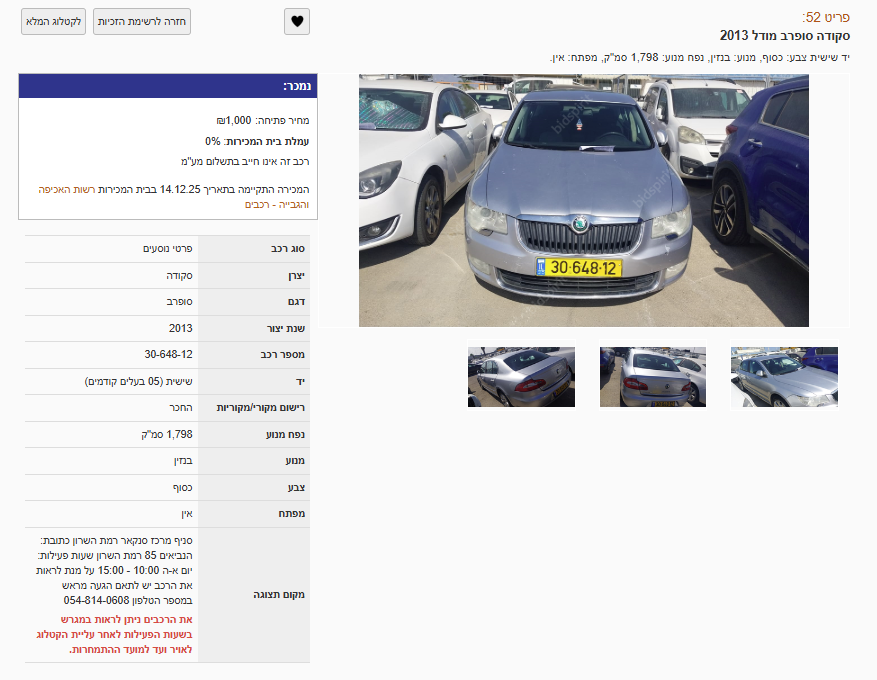Viewport: 877px width, 680px height.
Task: Open the 'חזרה לרשימת הזכיות' button
Action: 142,22
